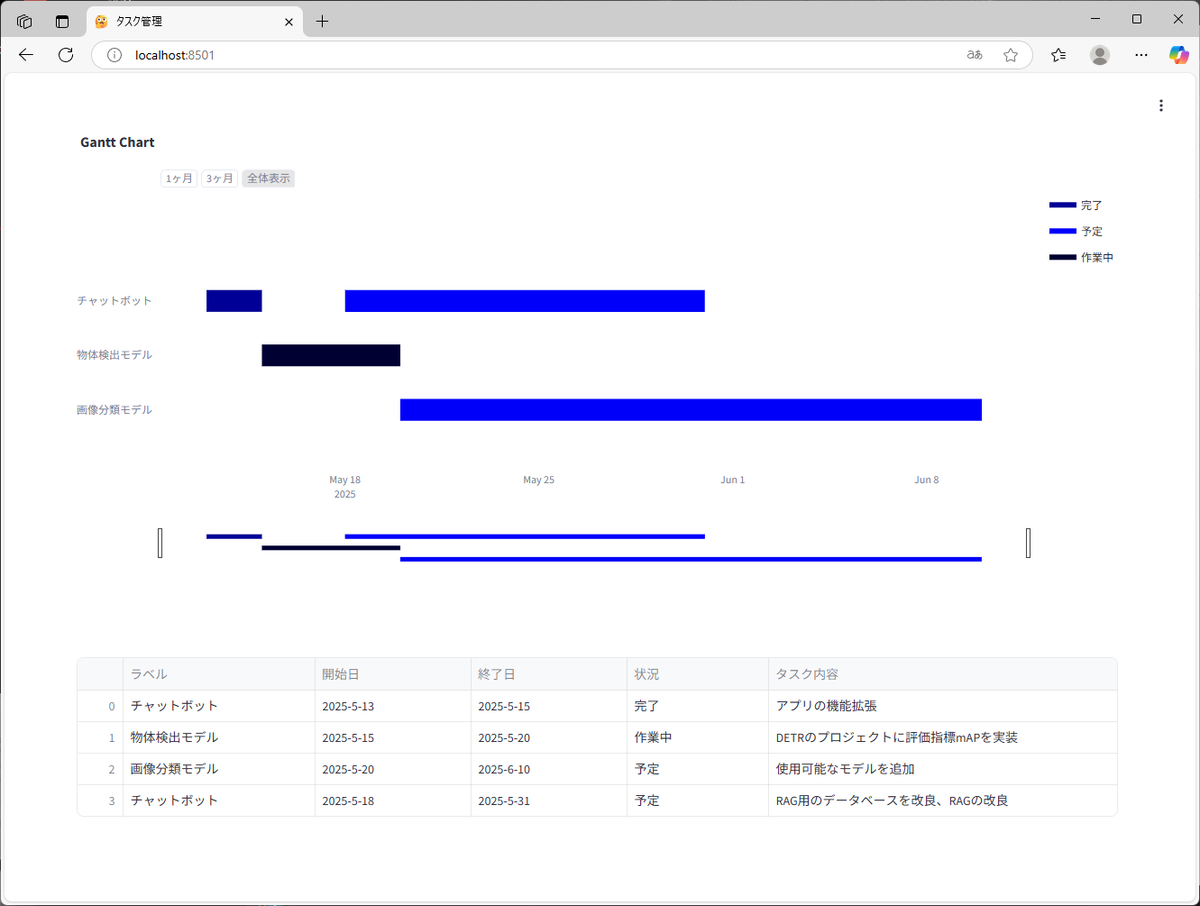1200x906 pixels.
Task: Click the RAG用のデータベースを改良 cell
Action: [942, 800]
